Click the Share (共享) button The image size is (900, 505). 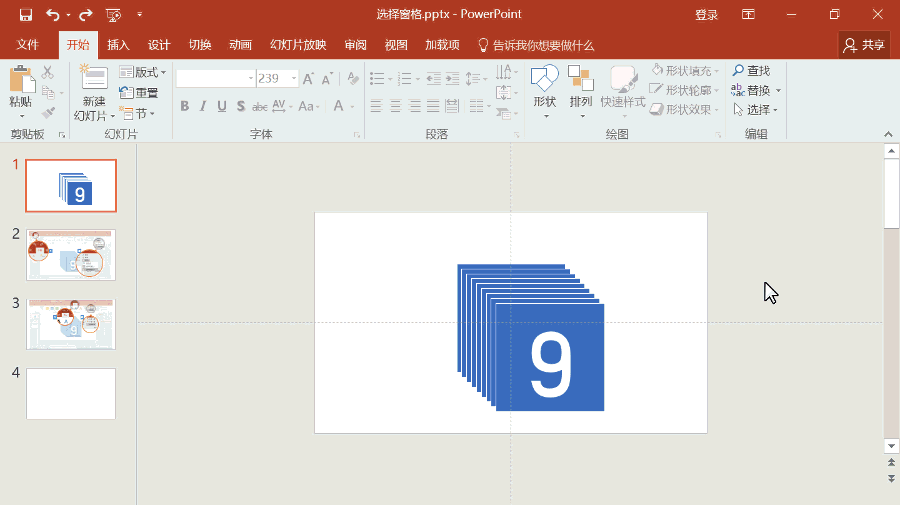point(864,45)
